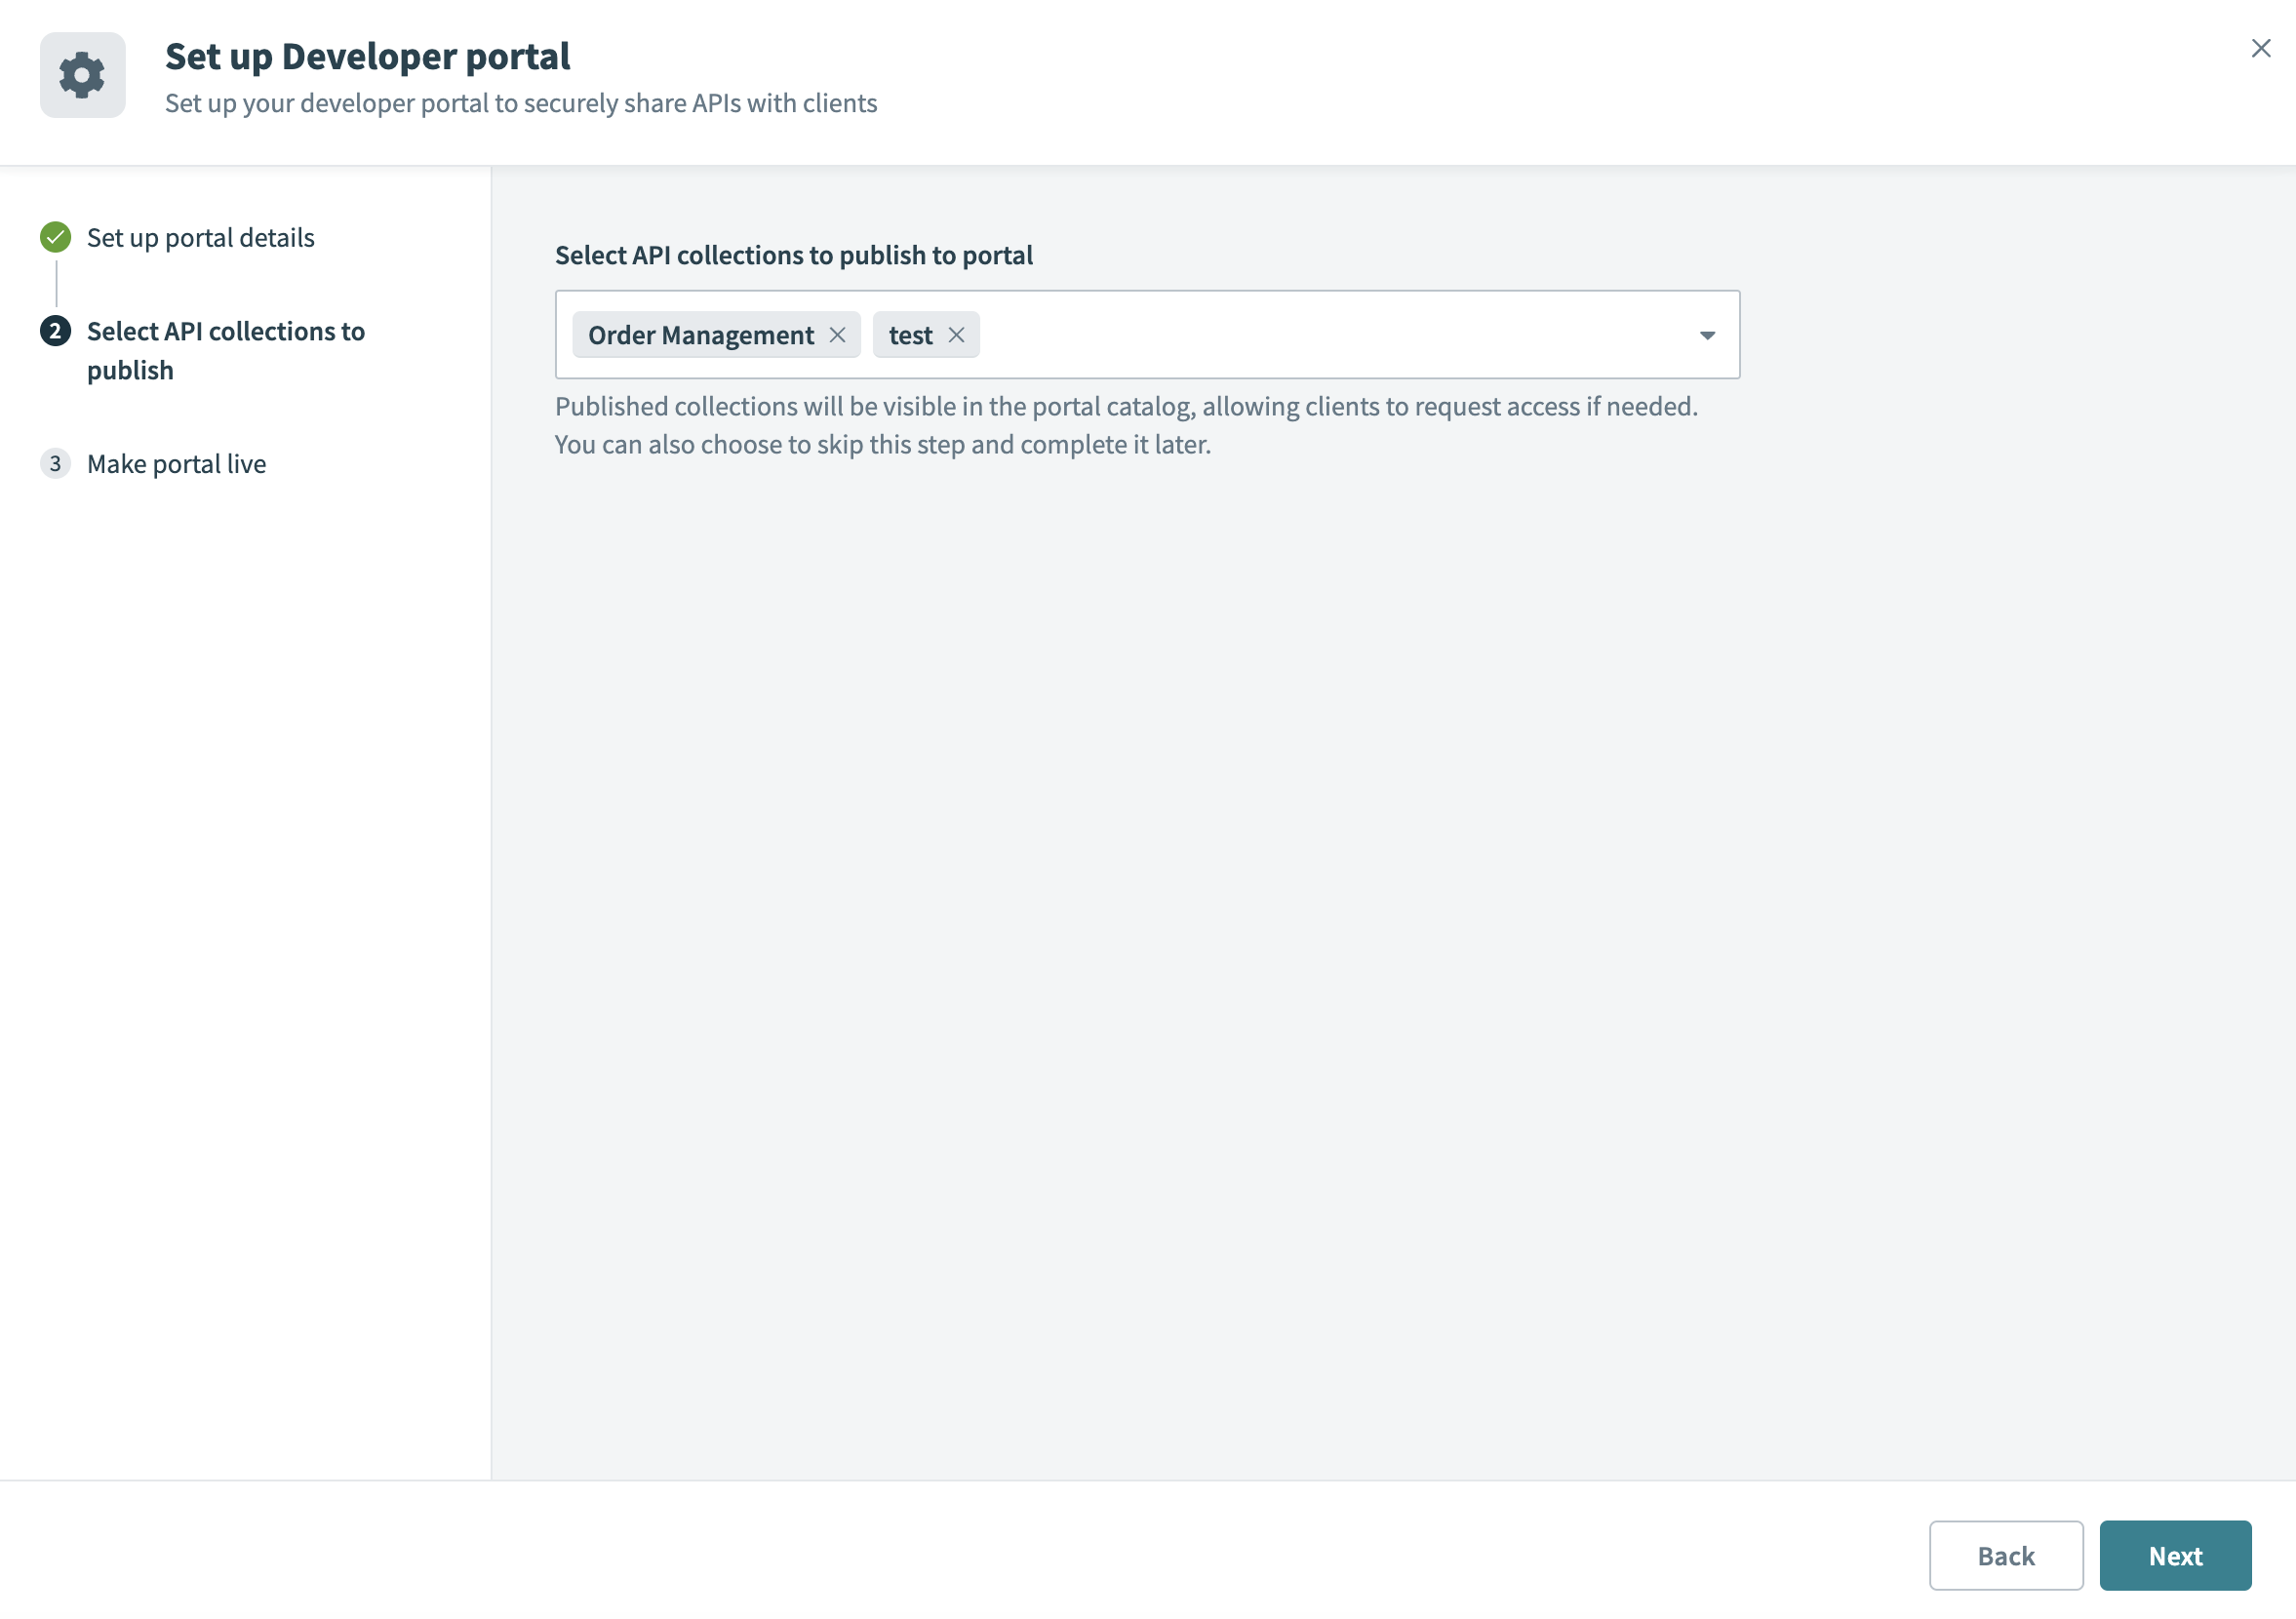The image size is (2296, 1619).
Task: Go to Set up portal details step
Action: pyautogui.click(x=200, y=238)
